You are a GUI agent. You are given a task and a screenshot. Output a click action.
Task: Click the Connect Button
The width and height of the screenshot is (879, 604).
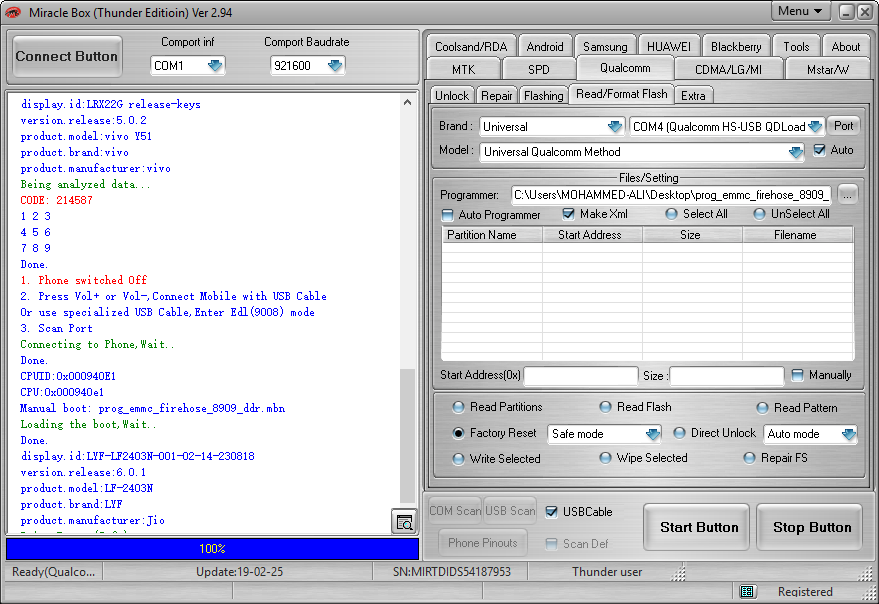tap(67, 56)
